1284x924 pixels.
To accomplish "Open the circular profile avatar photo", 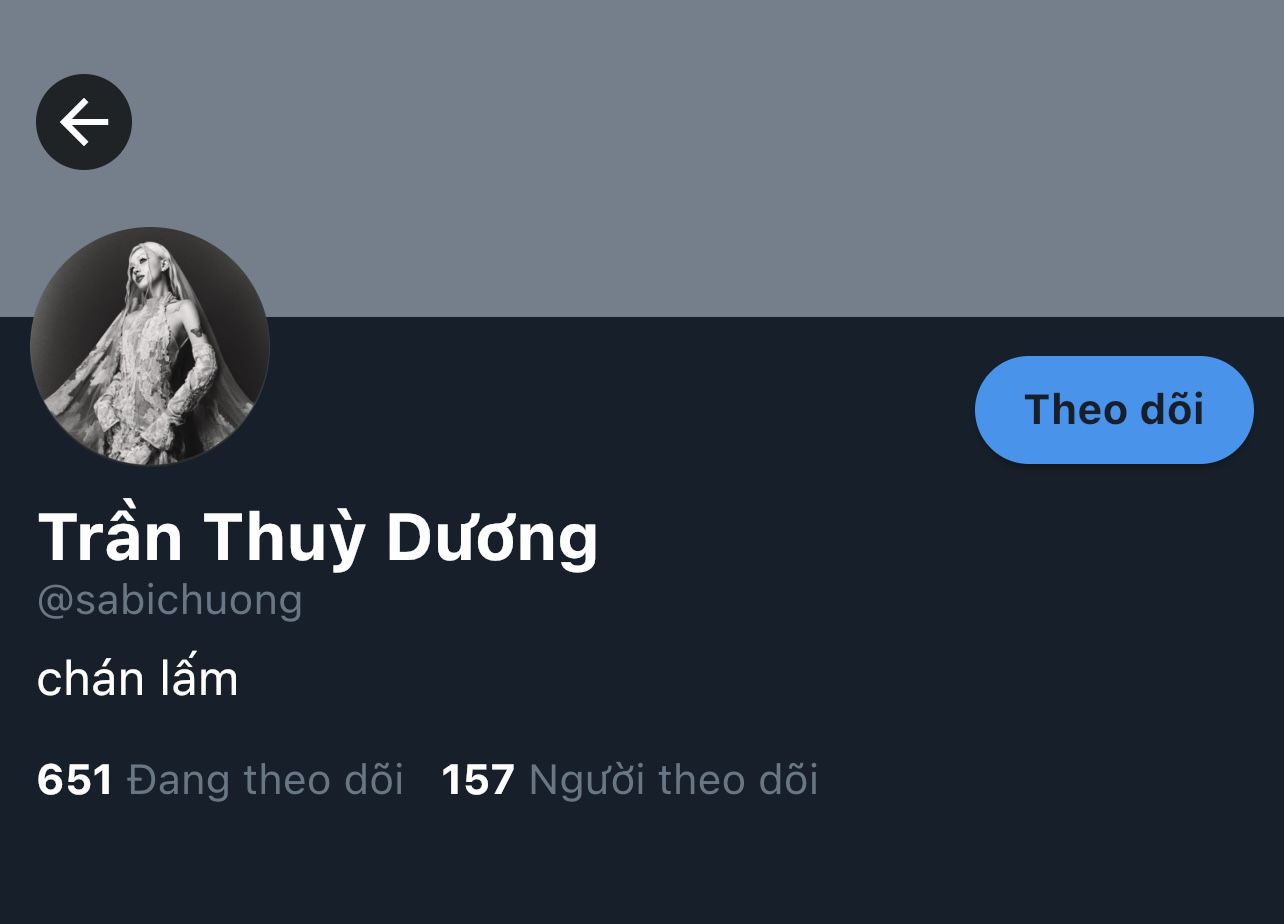I will [x=150, y=346].
